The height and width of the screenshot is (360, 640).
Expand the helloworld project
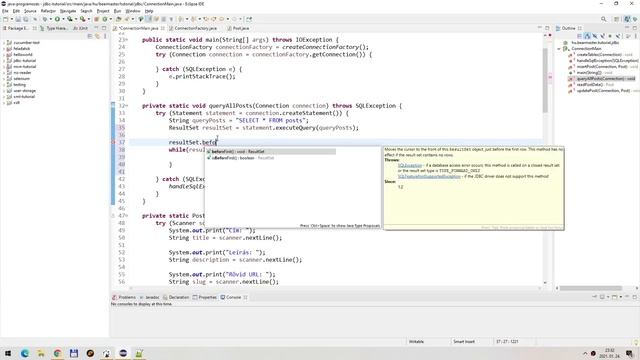(x=4, y=54)
